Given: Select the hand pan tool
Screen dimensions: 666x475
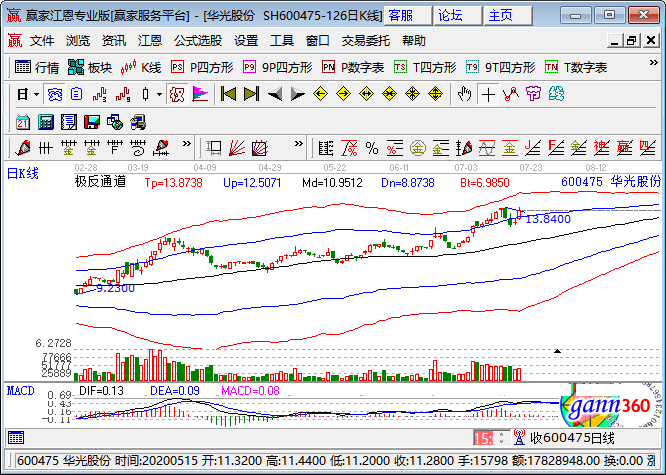Looking at the screenshot, I should 465,94.
